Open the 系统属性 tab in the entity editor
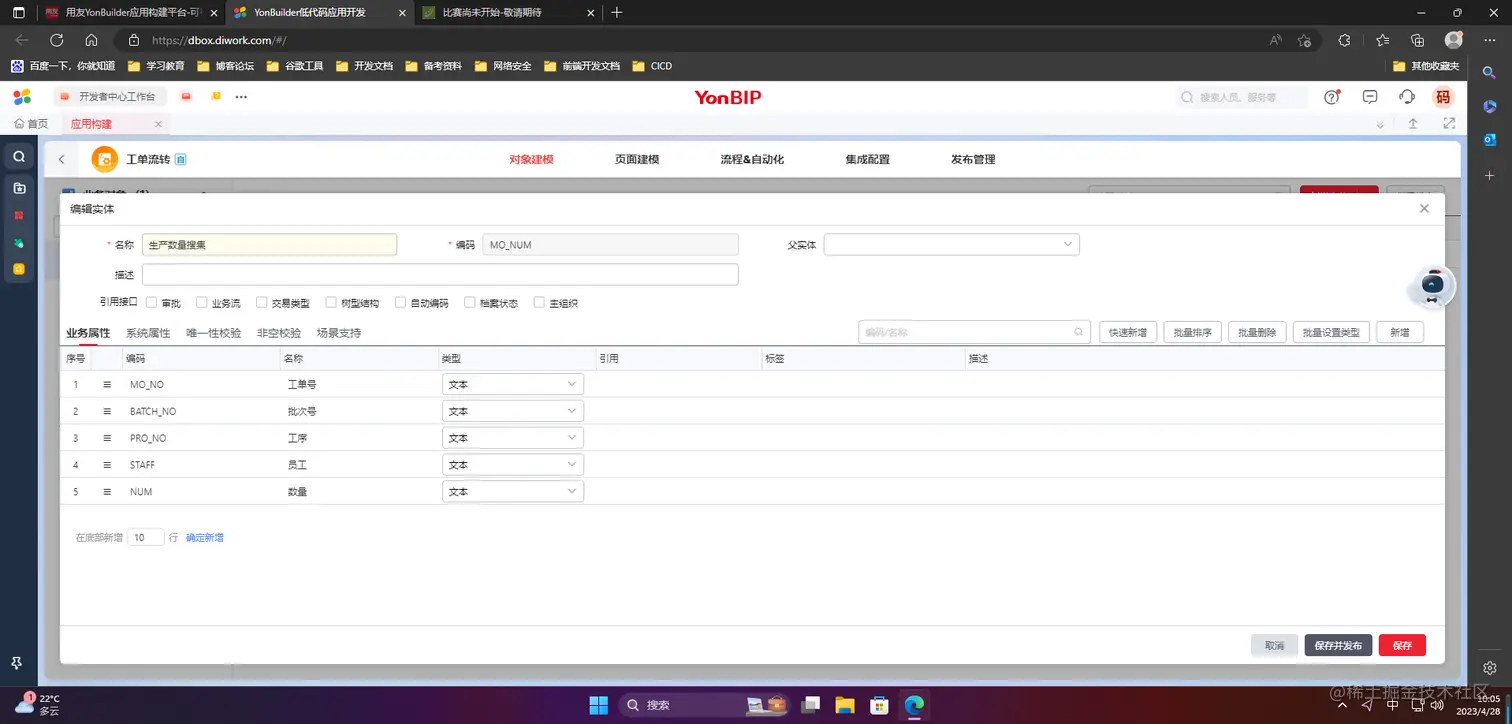 pos(147,332)
